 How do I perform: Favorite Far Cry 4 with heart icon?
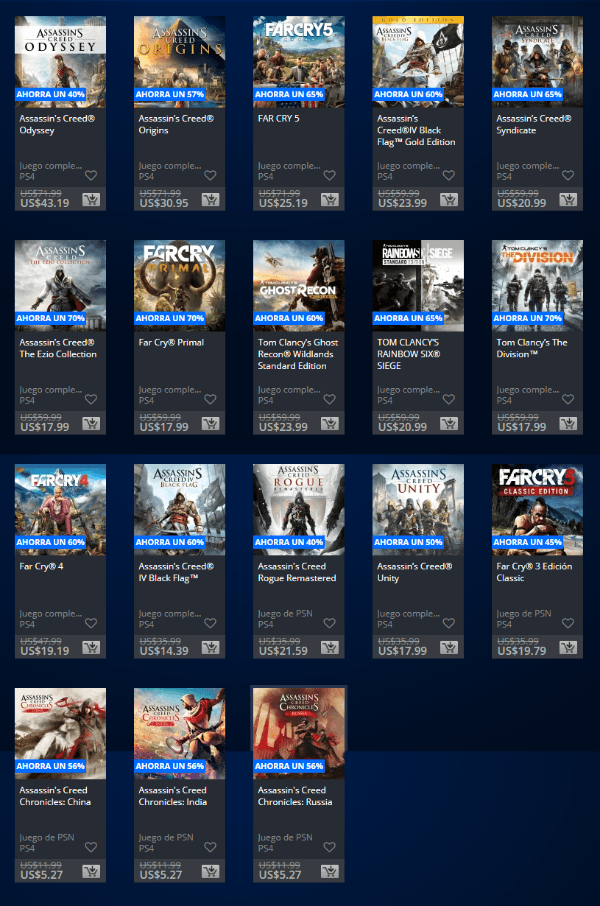click(x=91, y=623)
